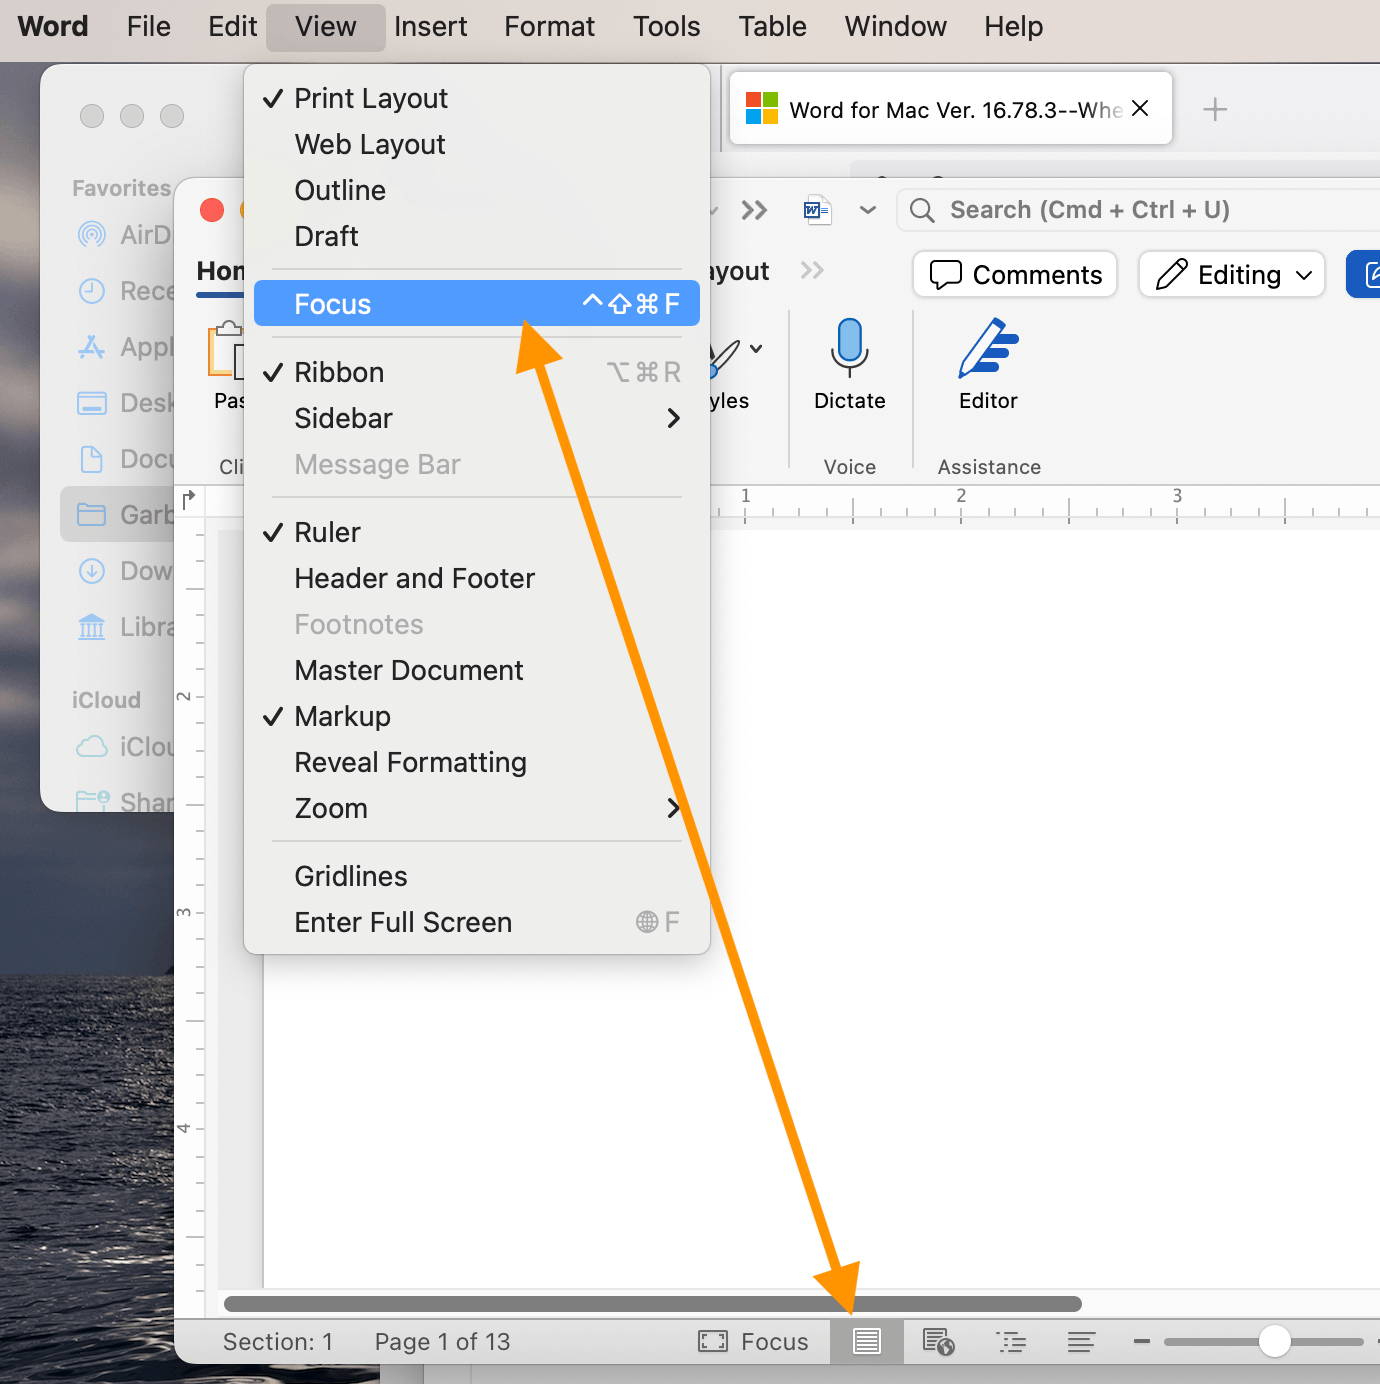The height and width of the screenshot is (1384, 1380).
Task: Click the Search field in Word's title bar
Action: click(x=1139, y=210)
